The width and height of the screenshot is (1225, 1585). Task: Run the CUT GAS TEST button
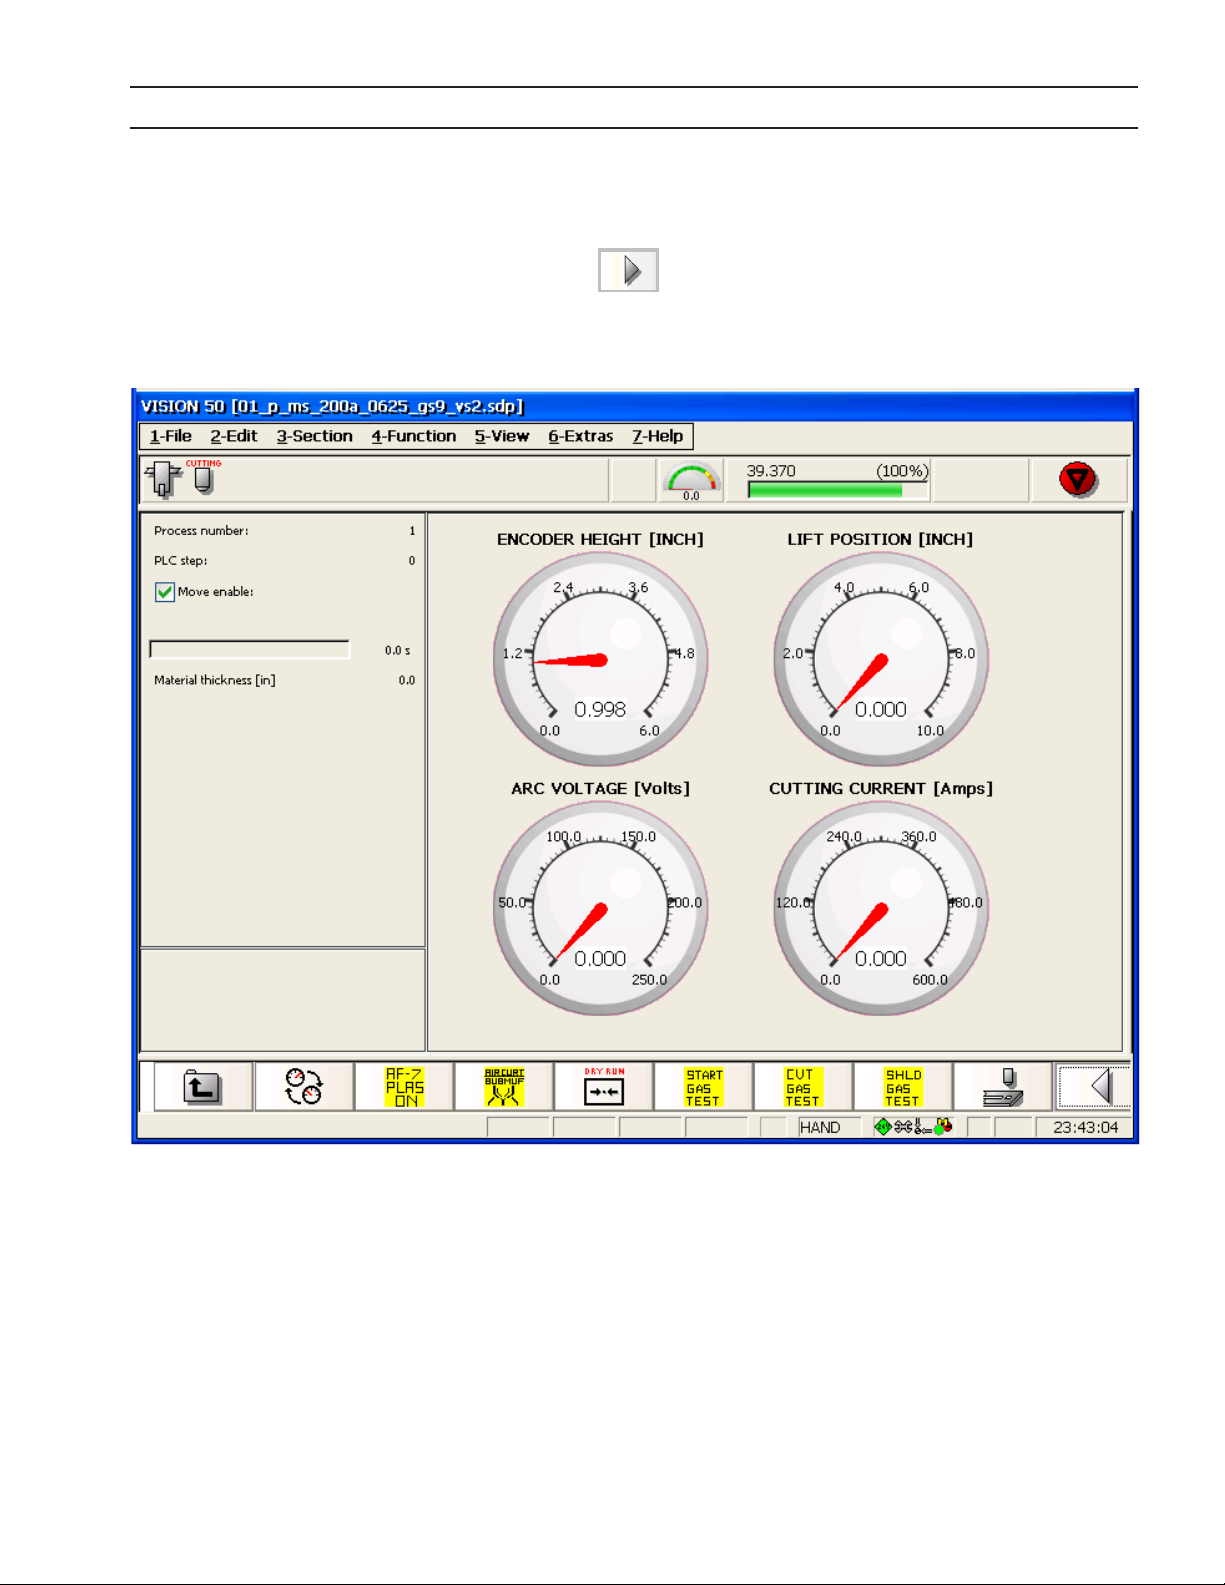coord(803,1087)
